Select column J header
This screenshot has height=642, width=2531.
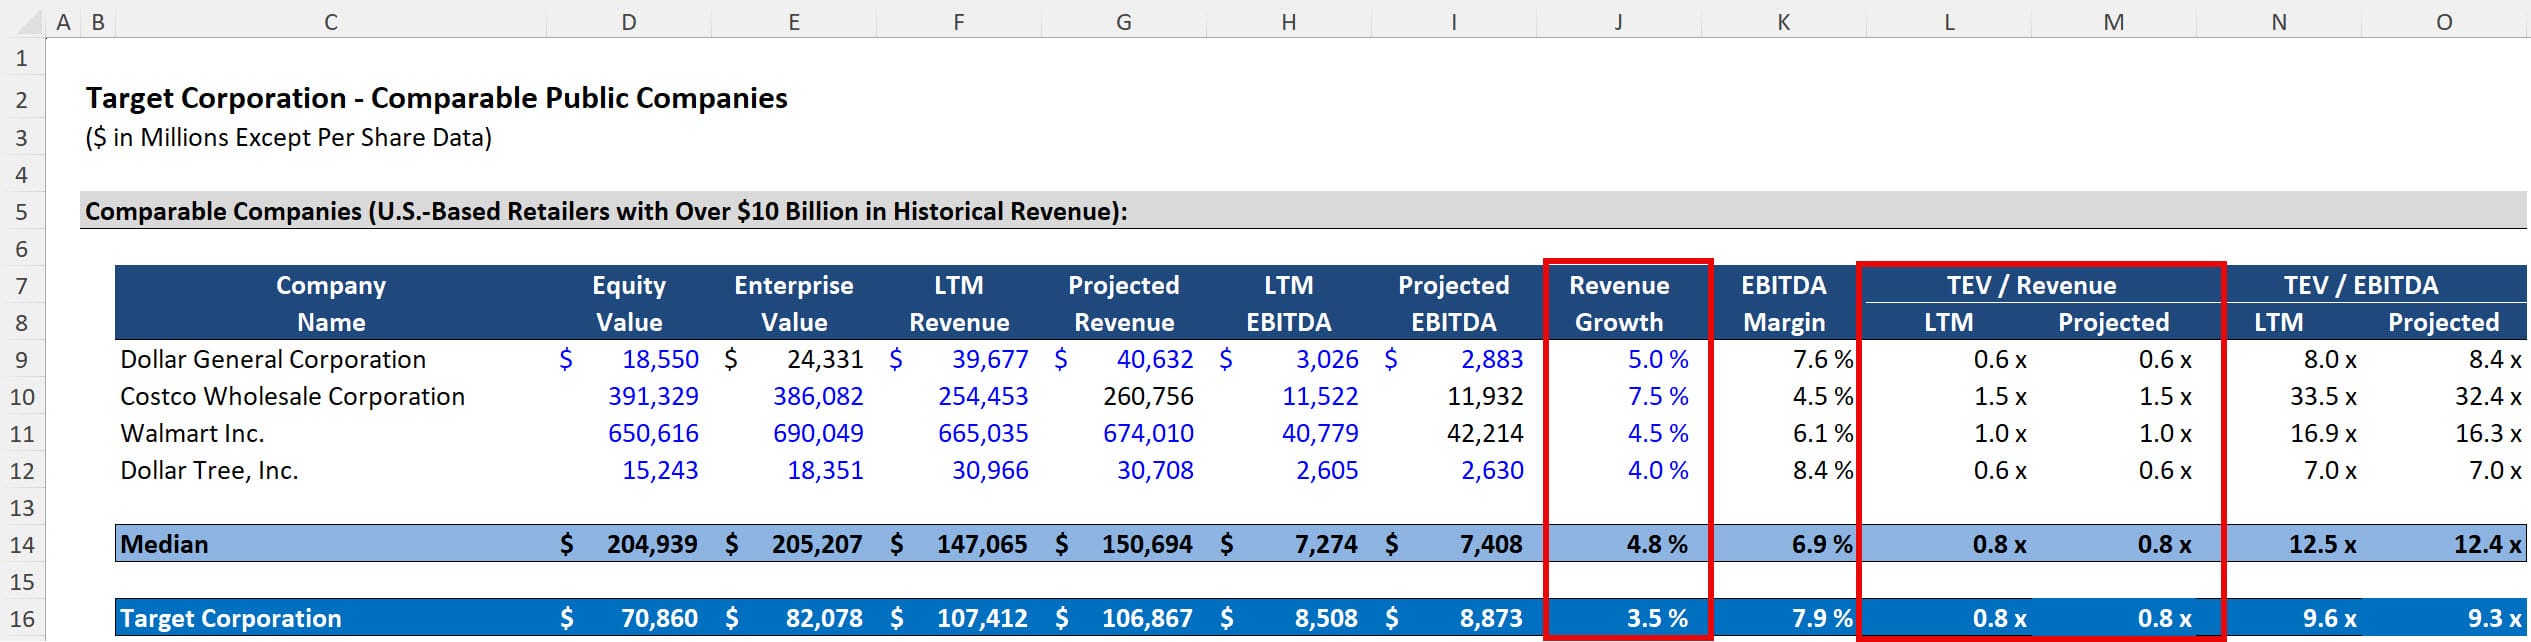click(x=1618, y=22)
